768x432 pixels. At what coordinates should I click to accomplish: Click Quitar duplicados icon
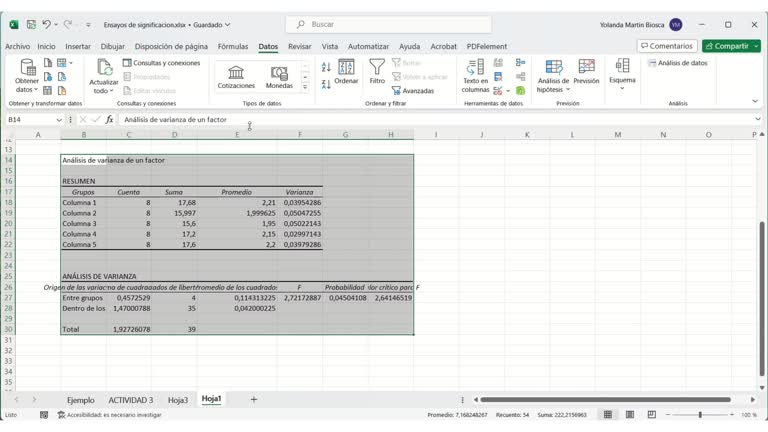[x=498, y=76]
